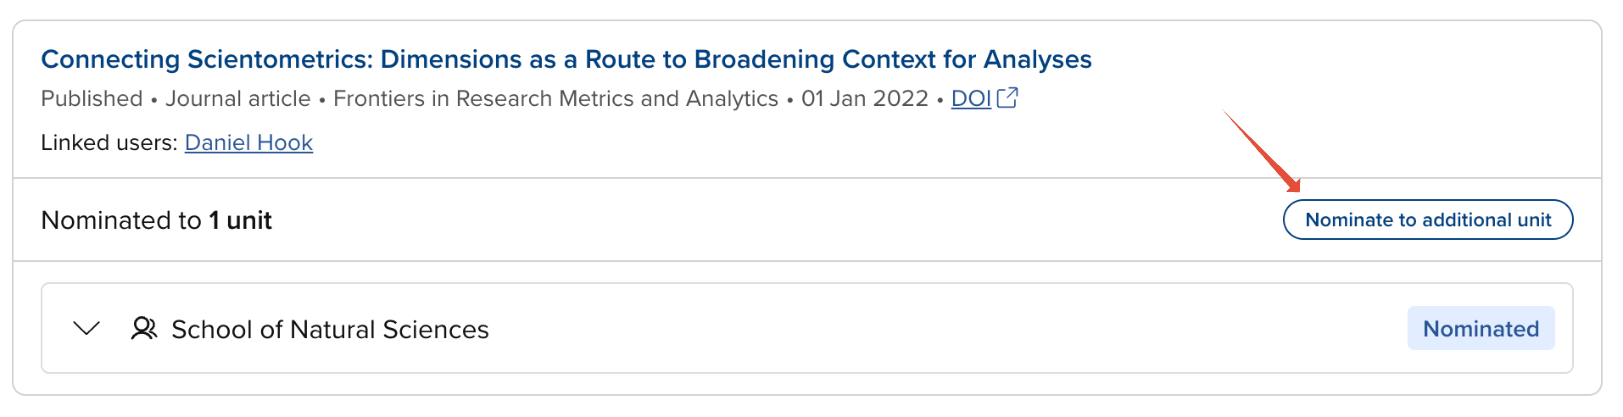Click the bold 1 unit count
1623x417 pixels.
click(x=240, y=221)
